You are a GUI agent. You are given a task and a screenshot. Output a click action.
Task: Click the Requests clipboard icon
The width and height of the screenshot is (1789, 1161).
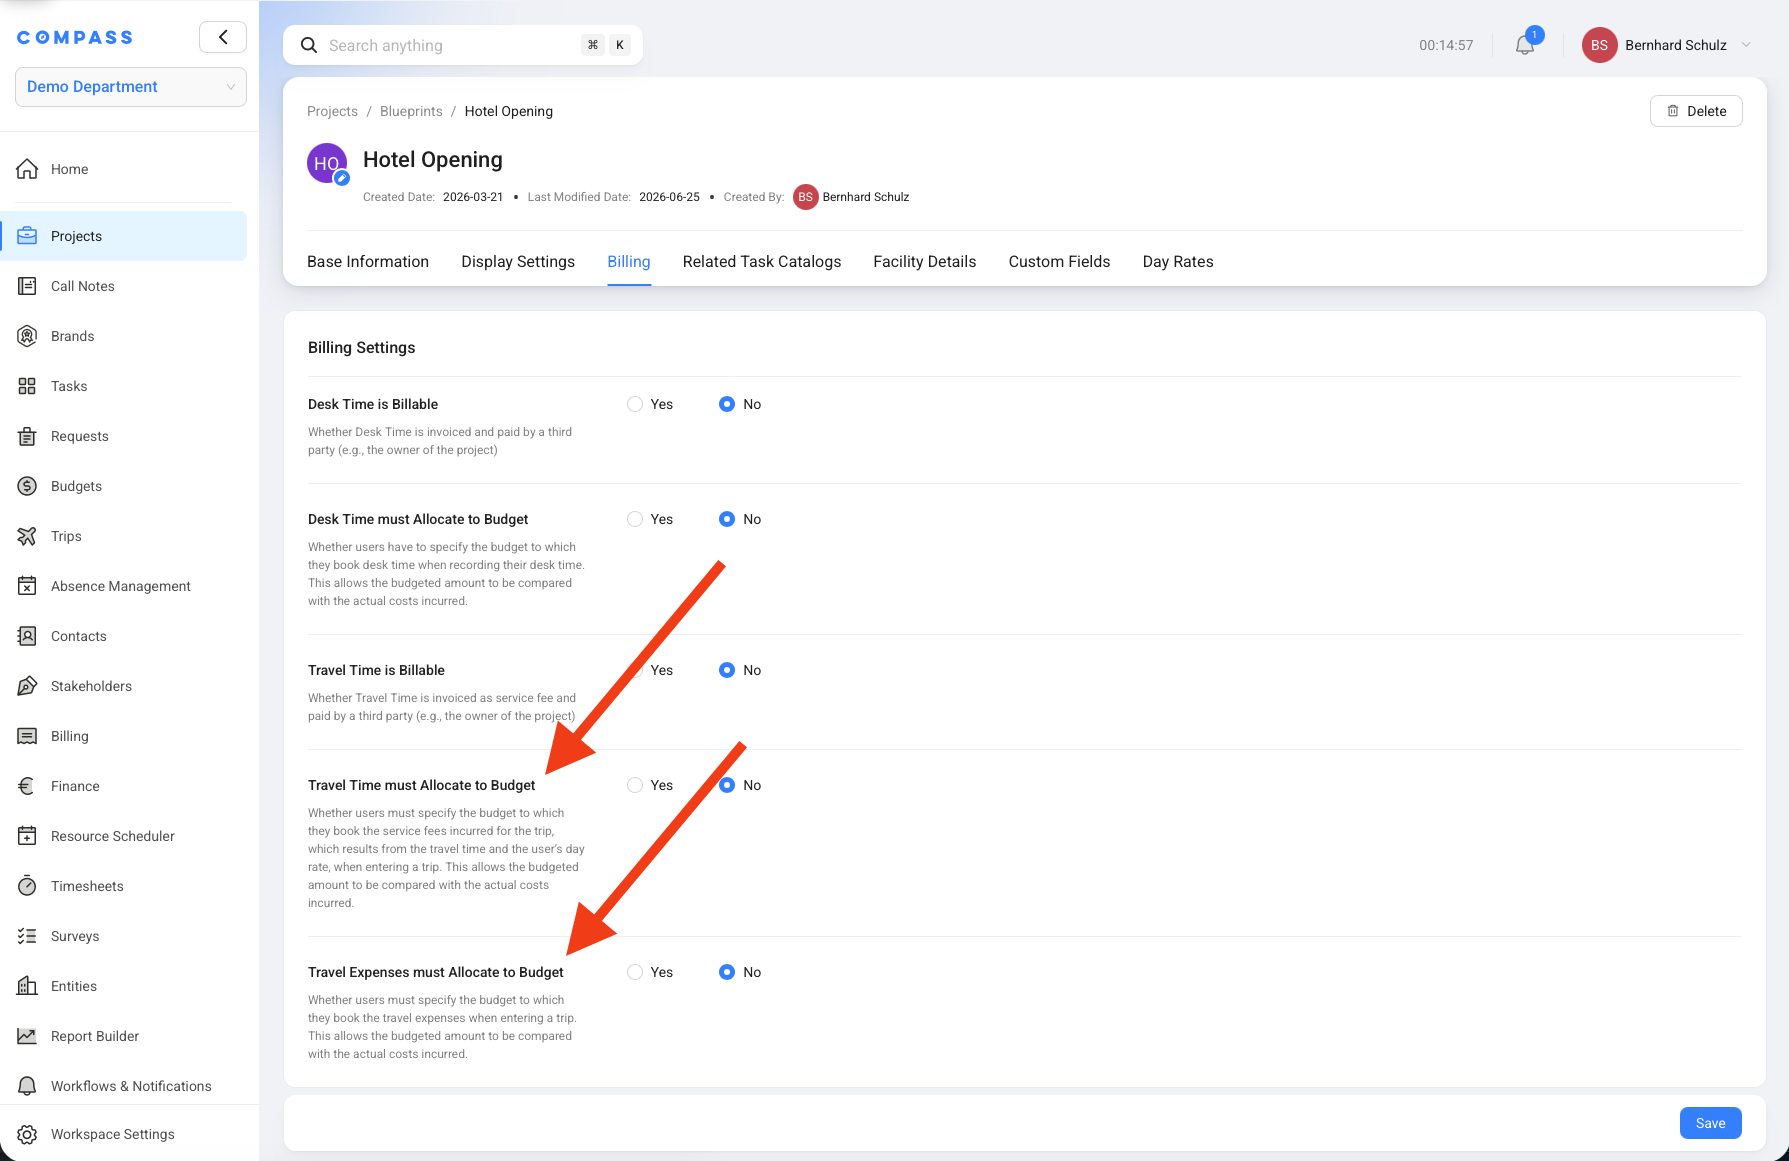click(x=27, y=436)
